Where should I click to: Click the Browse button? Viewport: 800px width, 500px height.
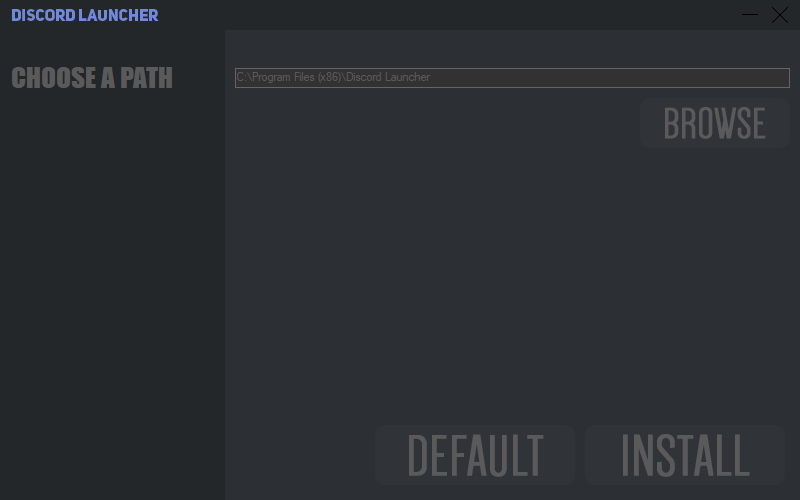715,123
